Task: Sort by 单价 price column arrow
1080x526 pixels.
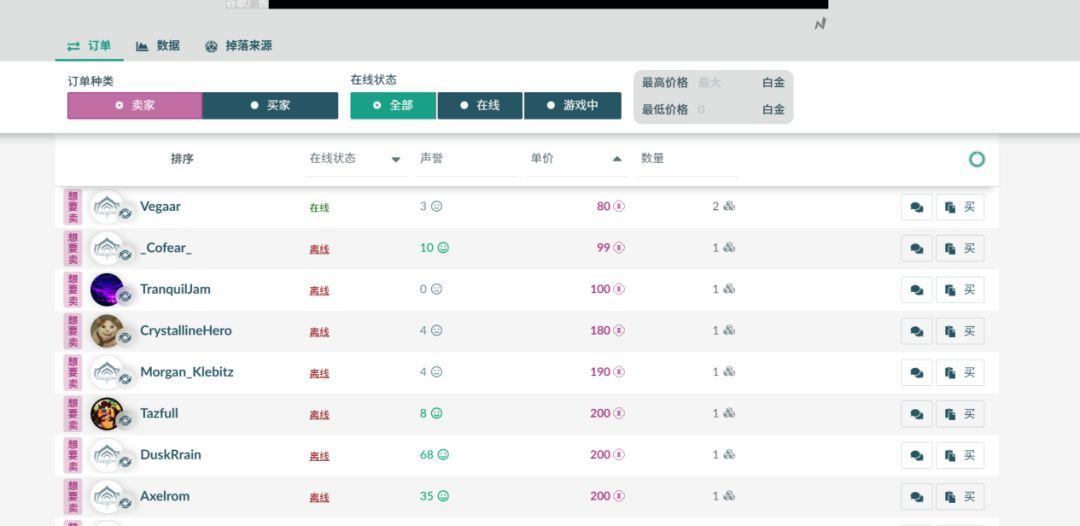Action: [x=617, y=159]
